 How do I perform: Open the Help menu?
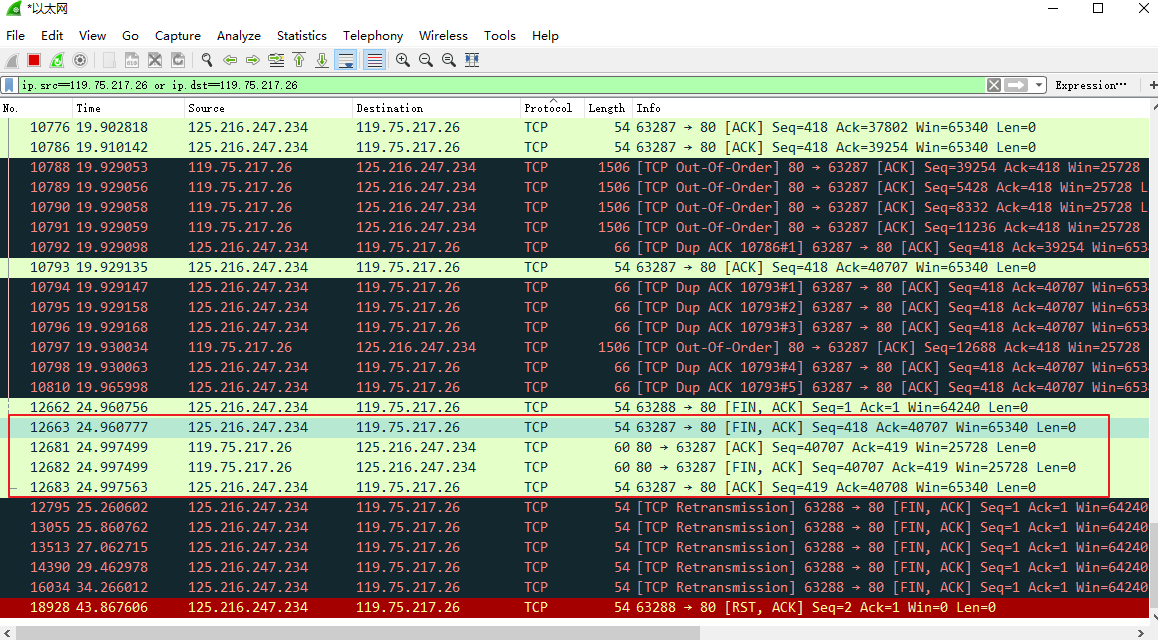(545, 35)
